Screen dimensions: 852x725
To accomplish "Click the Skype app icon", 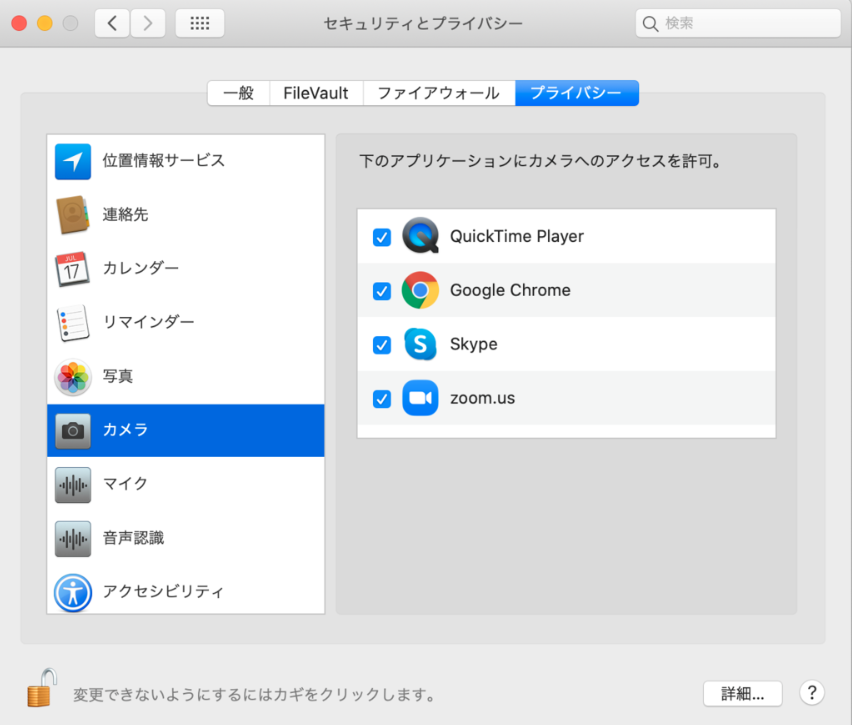I will [x=420, y=344].
